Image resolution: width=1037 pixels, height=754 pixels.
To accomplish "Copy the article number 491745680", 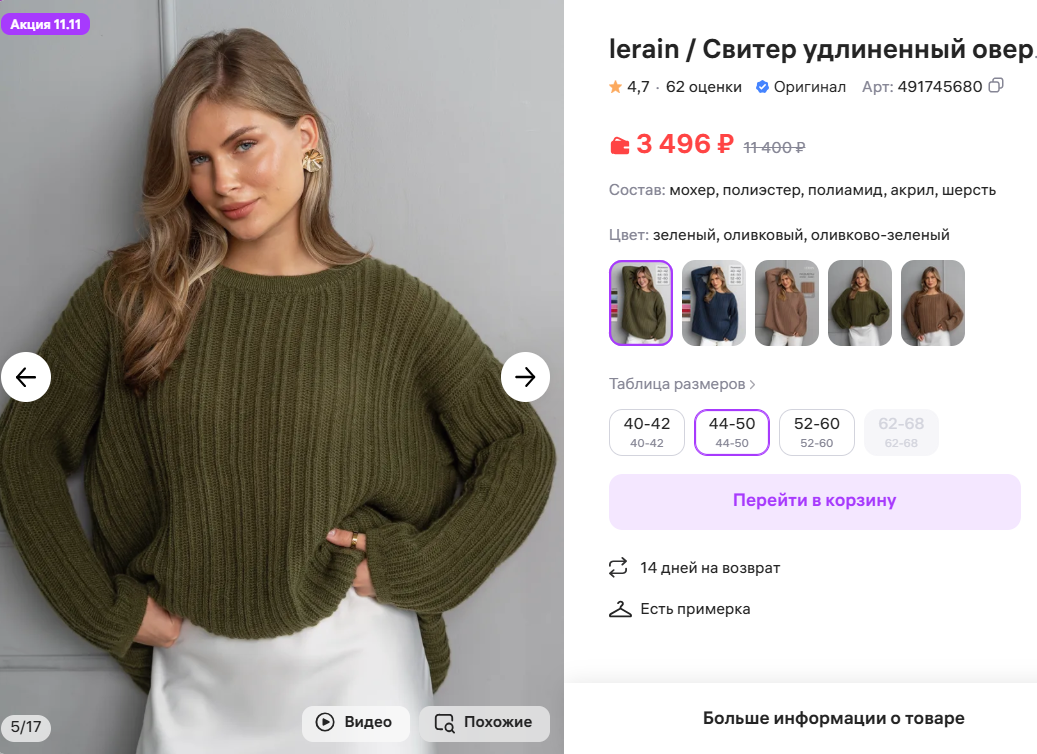I will pos(996,87).
